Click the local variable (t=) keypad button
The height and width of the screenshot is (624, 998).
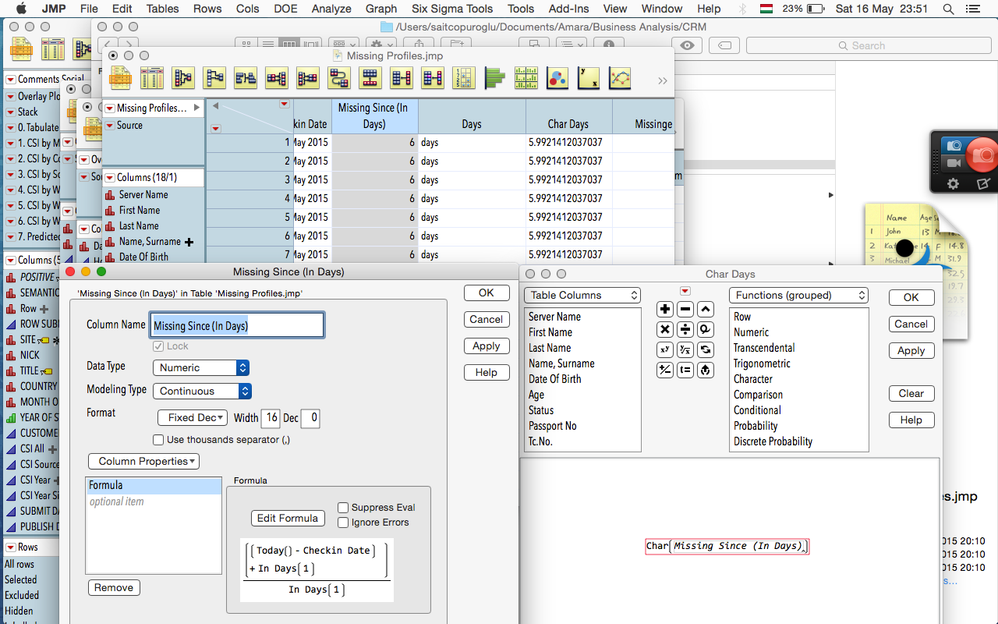point(685,370)
